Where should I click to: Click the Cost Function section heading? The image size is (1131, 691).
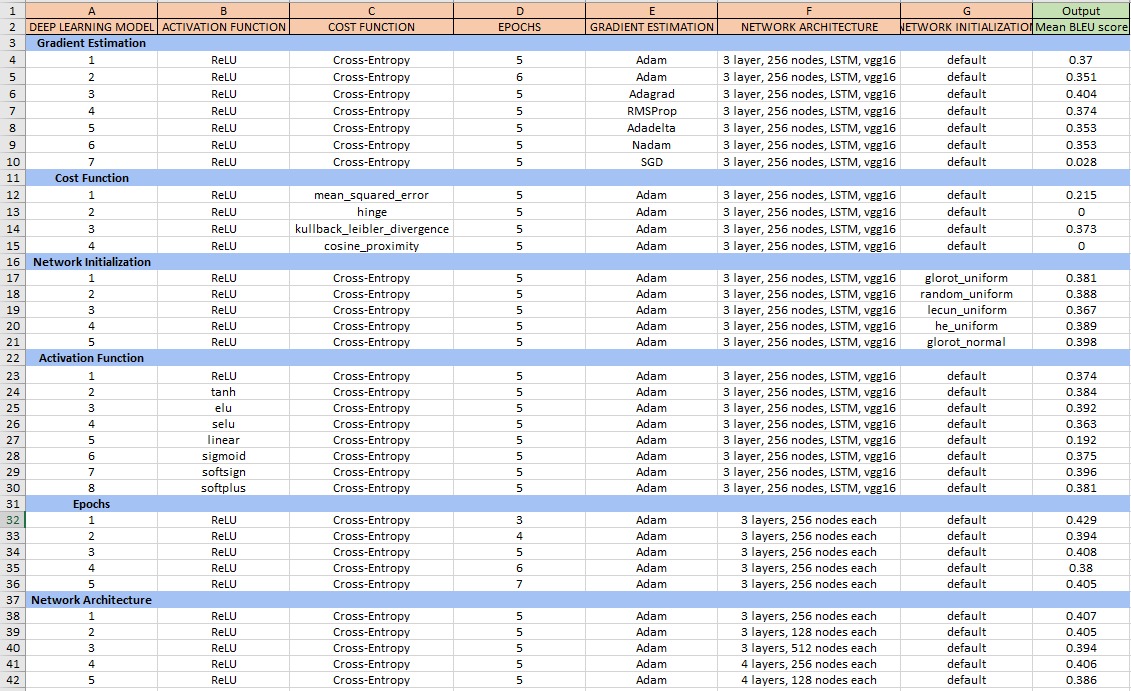coord(91,178)
